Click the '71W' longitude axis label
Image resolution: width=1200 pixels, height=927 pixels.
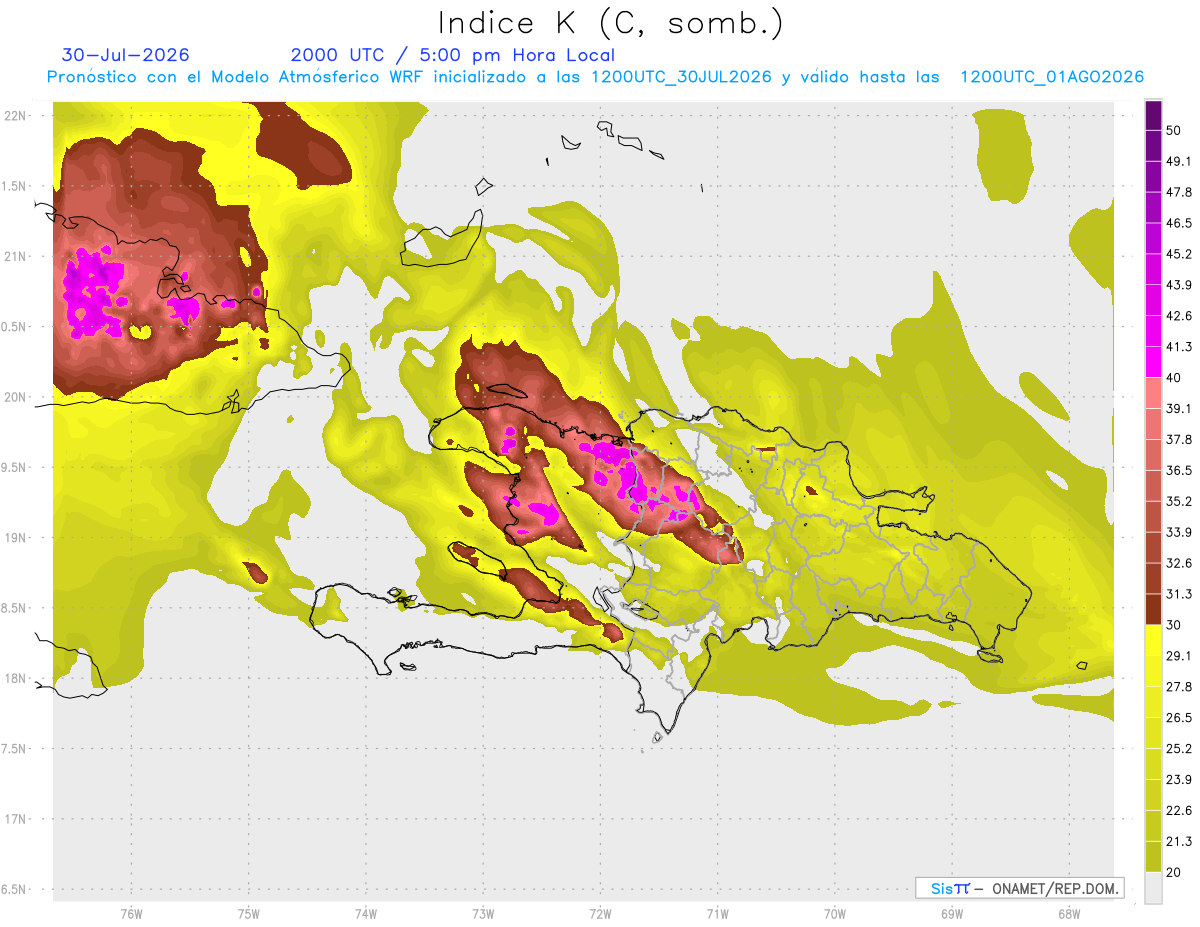pos(717,914)
